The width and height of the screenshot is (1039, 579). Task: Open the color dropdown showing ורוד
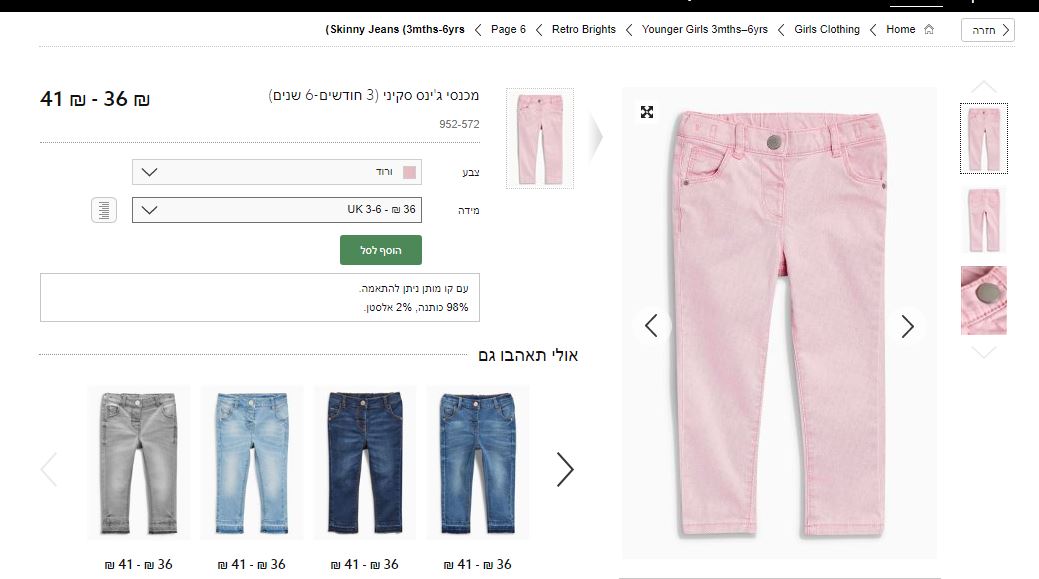[277, 172]
